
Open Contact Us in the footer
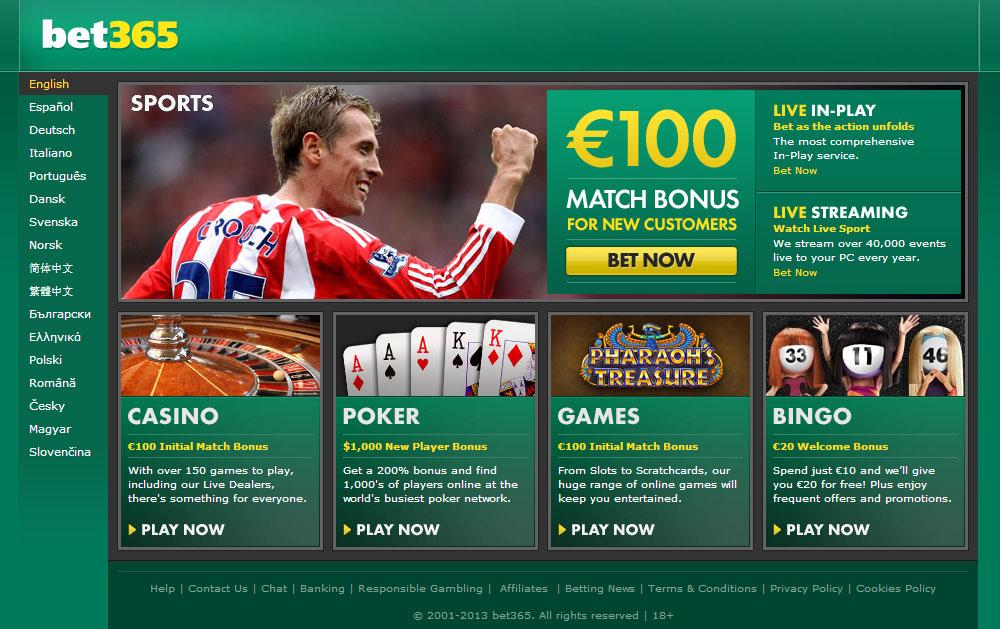tap(217, 588)
